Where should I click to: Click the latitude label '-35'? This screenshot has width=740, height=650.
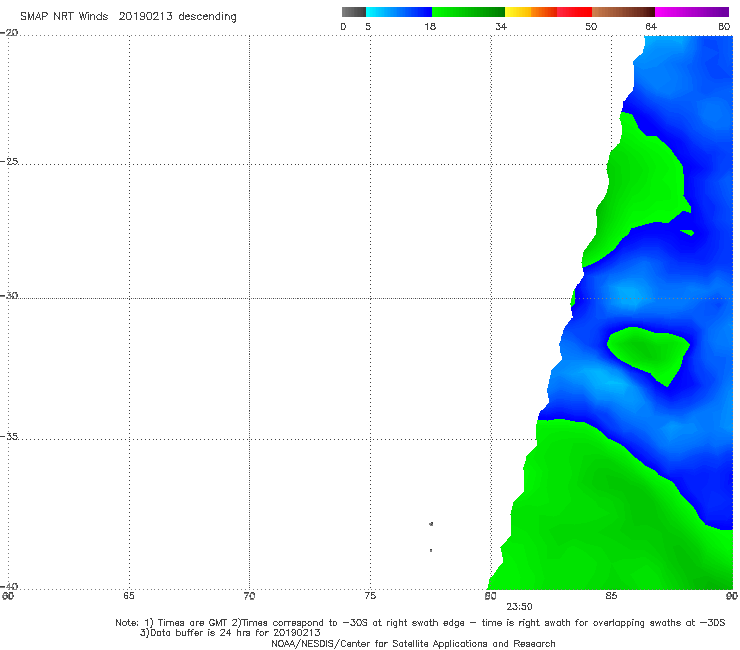(9, 436)
